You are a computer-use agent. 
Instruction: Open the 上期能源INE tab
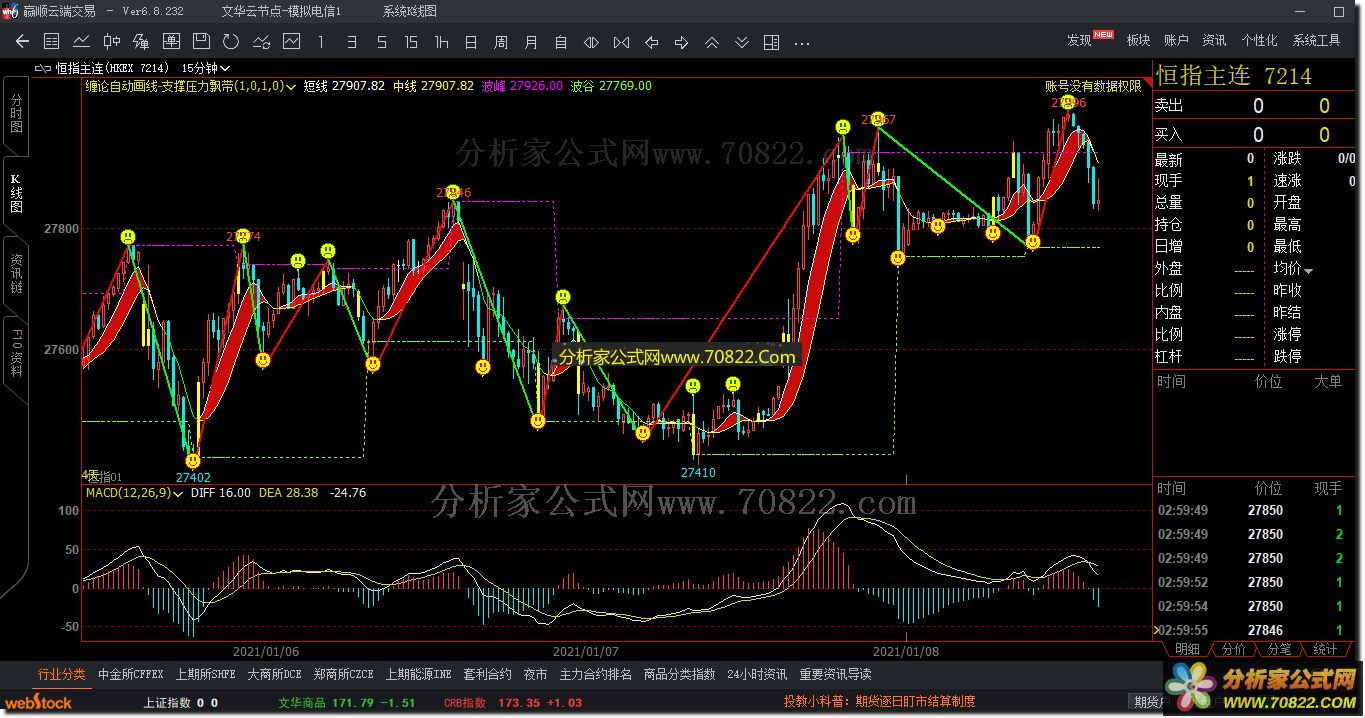[x=418, y=674]
